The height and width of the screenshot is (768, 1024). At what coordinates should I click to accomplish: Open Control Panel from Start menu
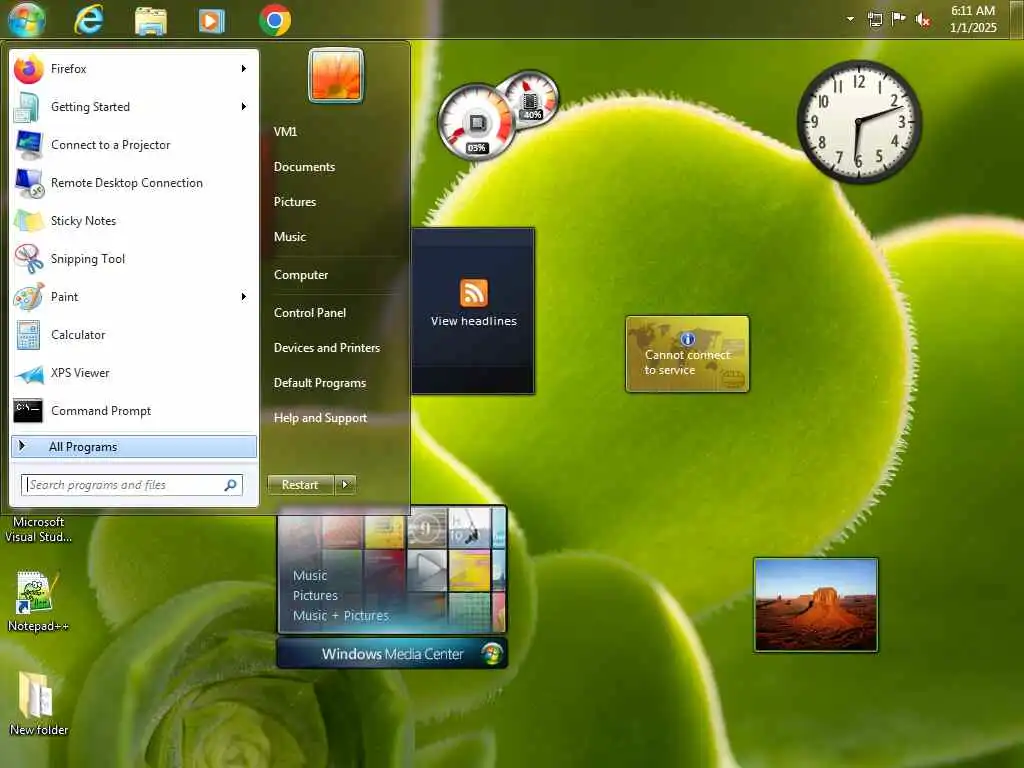coord(310,313)
